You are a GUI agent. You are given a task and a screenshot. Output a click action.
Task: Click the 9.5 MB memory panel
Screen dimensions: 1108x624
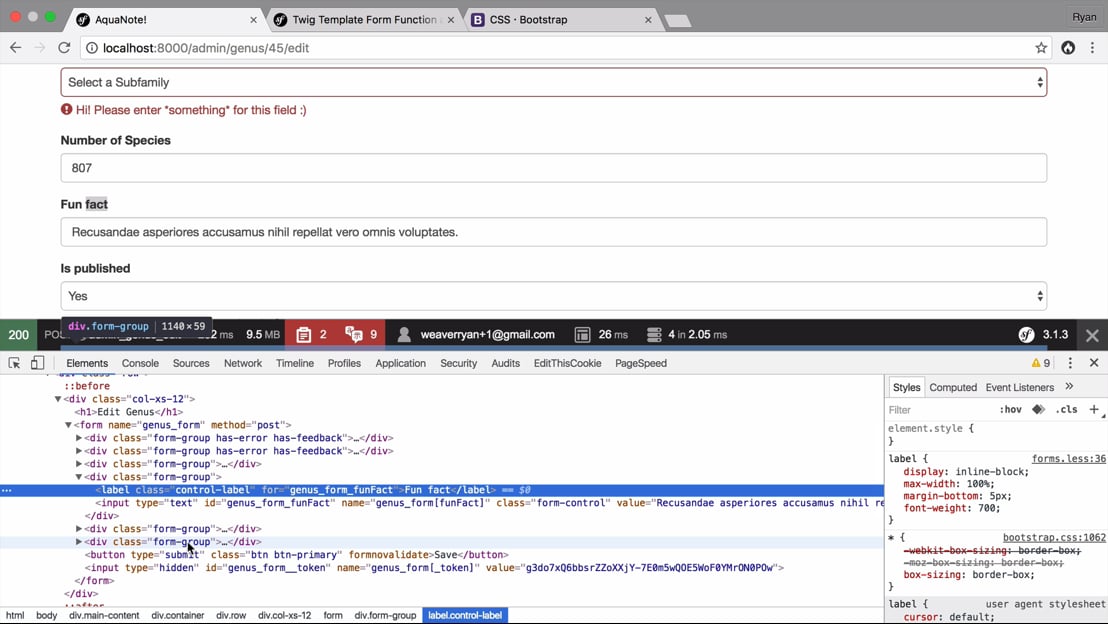click(x=263, y=335)
